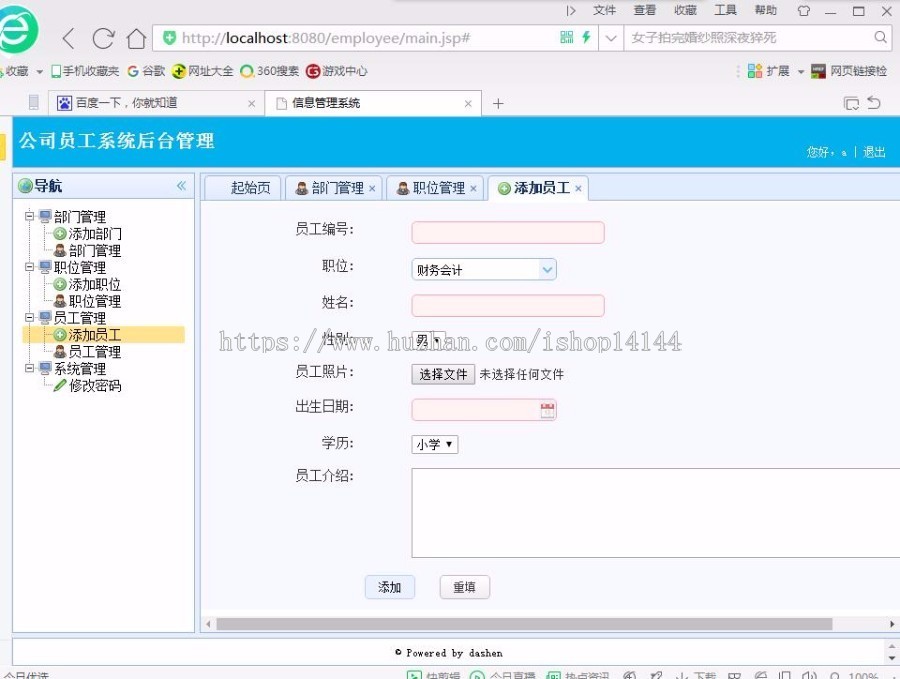Click the undo closed tab icon
Screen dimensions: 900x679
tap(874, 103)
